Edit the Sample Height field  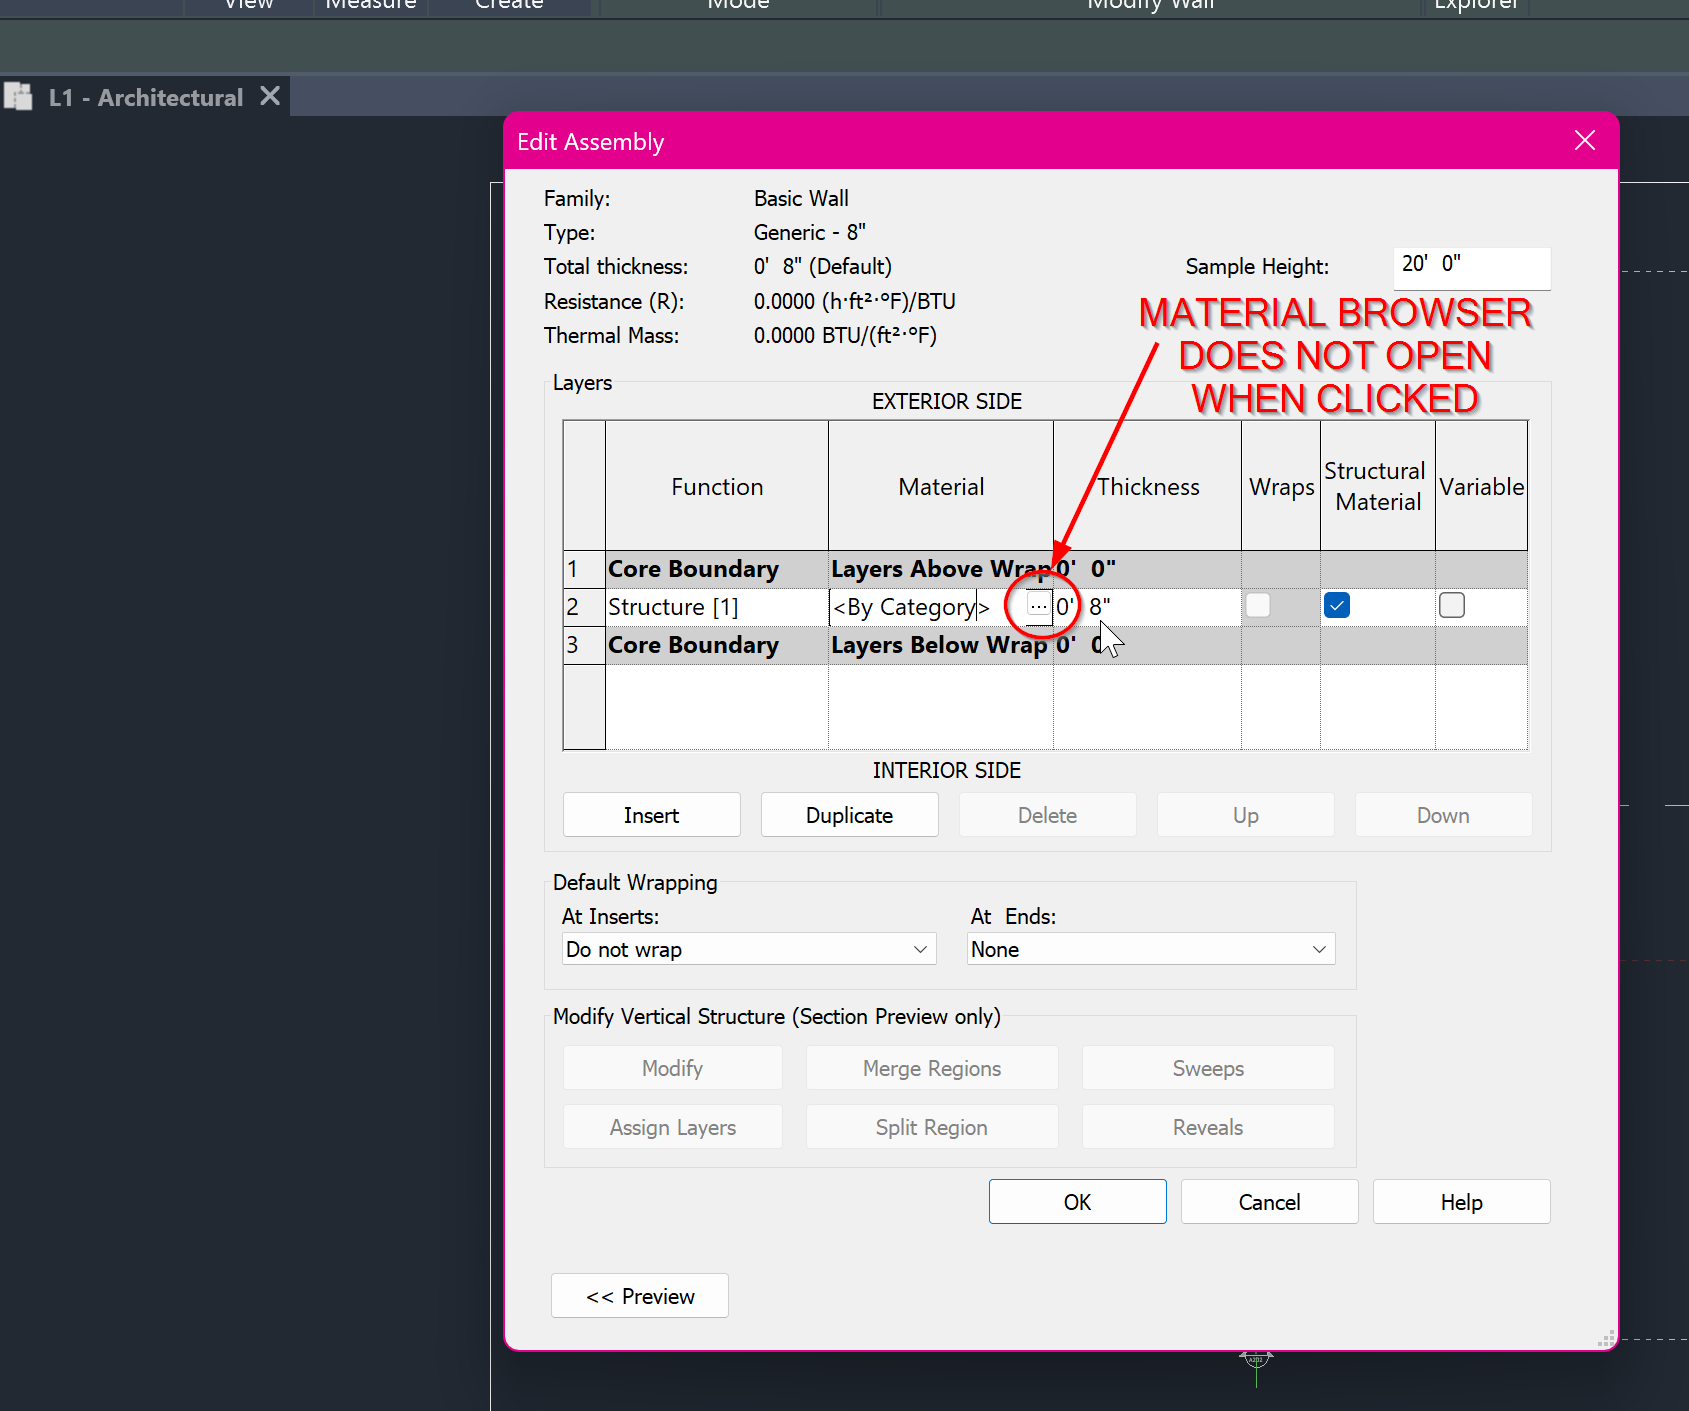coord(1472,267)
